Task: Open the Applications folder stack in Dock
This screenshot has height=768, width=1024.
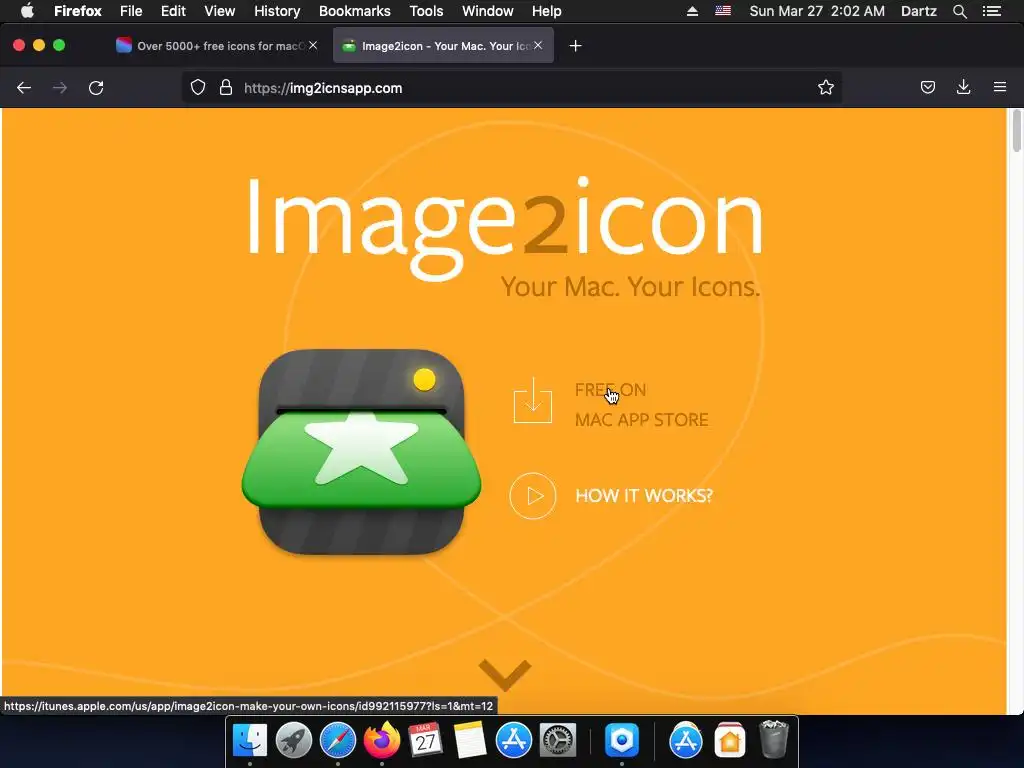Action: (x=686, y=741)
